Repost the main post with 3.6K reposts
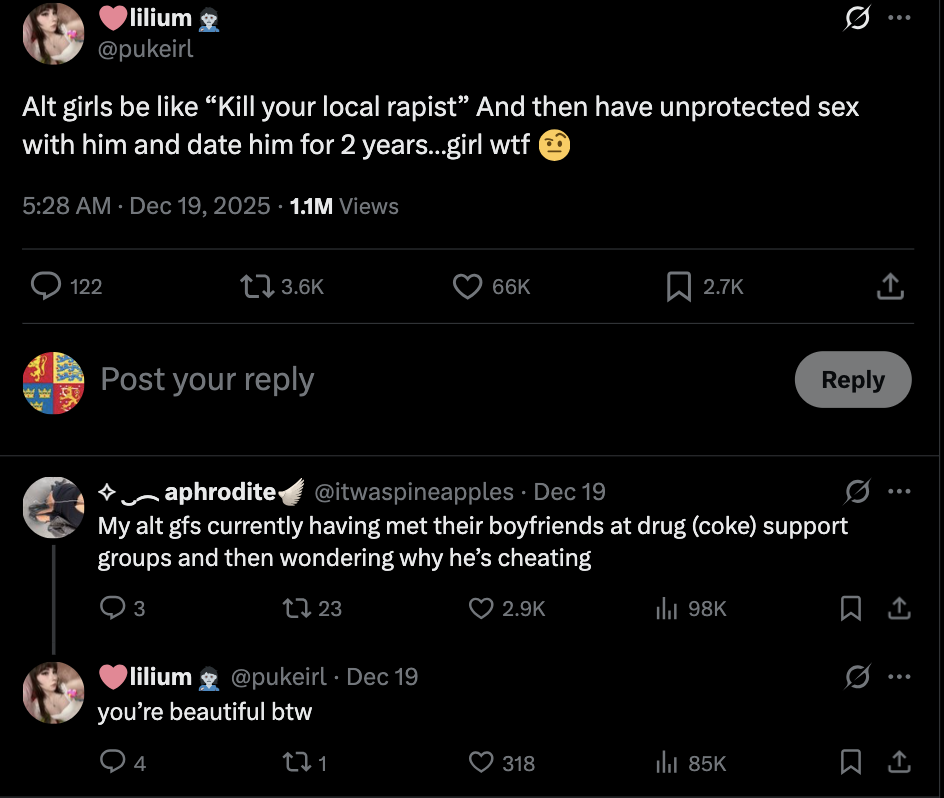944x798 pixels. [x=255, y=287]
